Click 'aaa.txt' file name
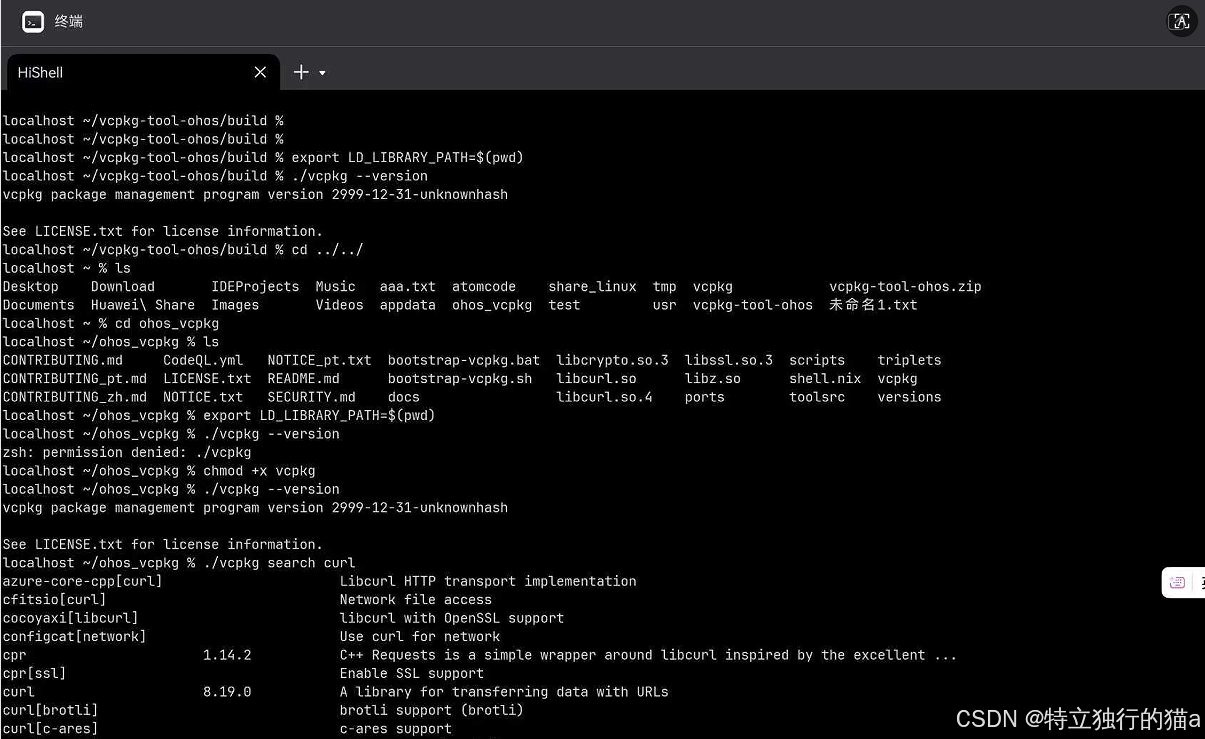This screenshot has width=1205, height=739. pos(408,286)
